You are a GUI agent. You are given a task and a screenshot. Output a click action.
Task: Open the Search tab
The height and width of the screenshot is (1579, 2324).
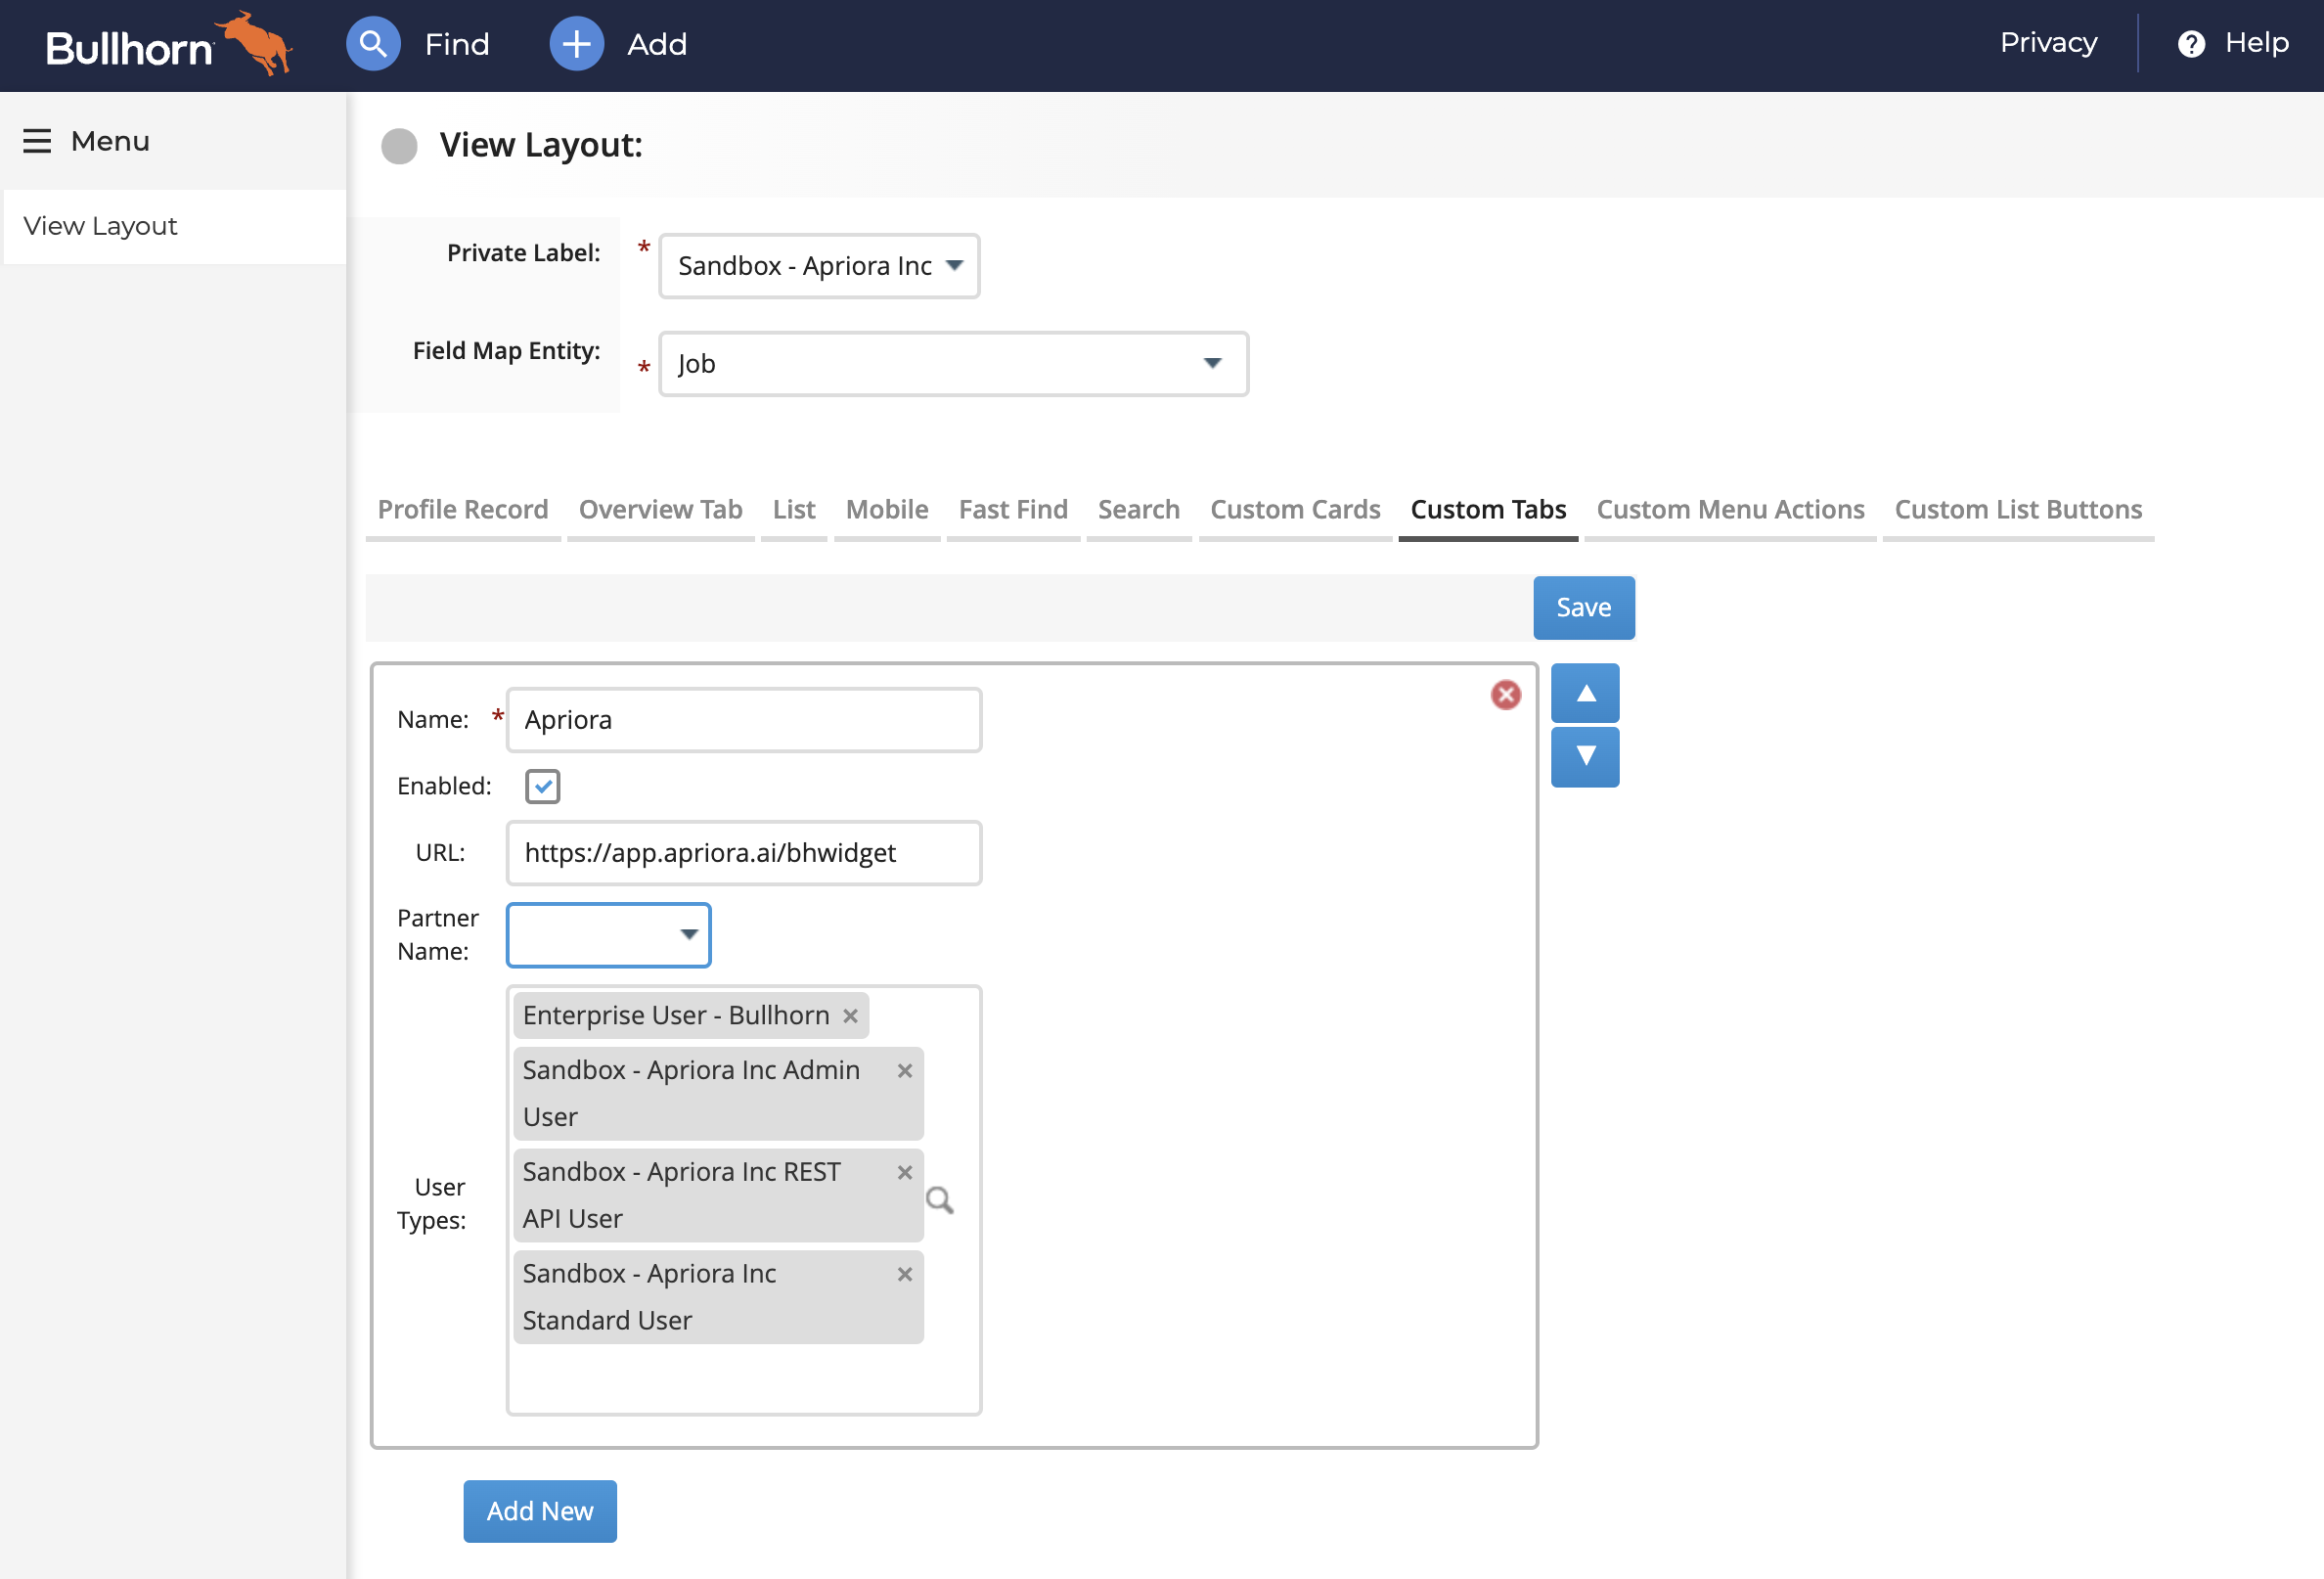click(1139, 510)
